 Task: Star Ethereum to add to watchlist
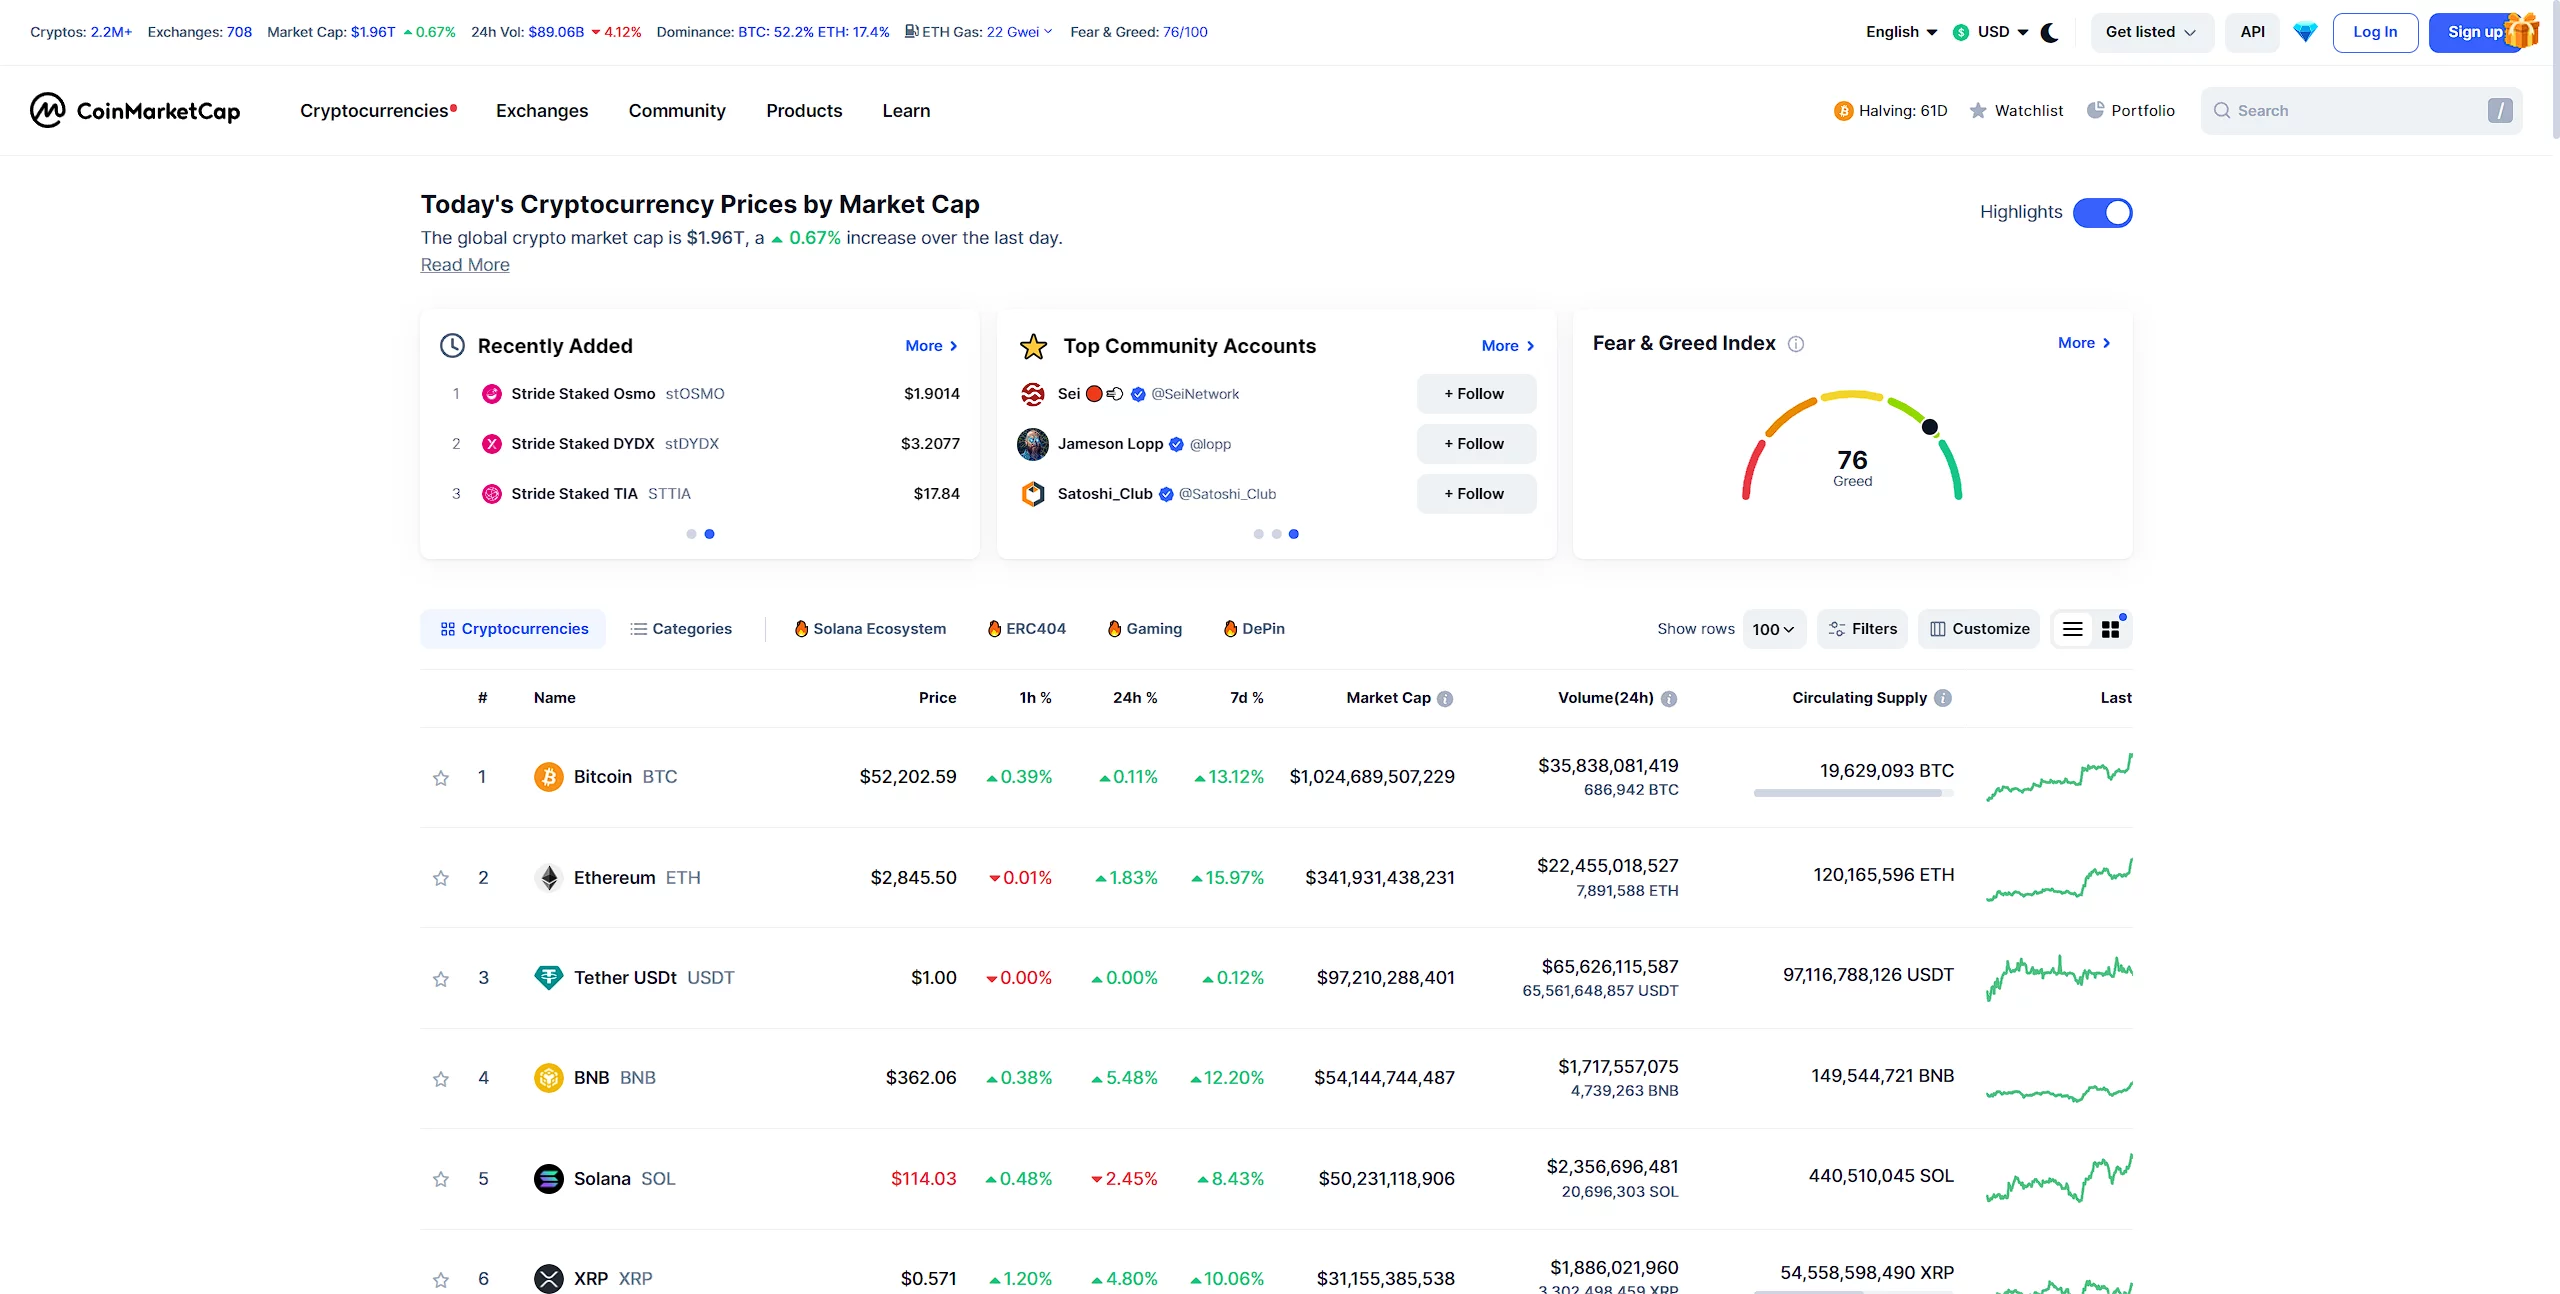(x=441, y=878)
